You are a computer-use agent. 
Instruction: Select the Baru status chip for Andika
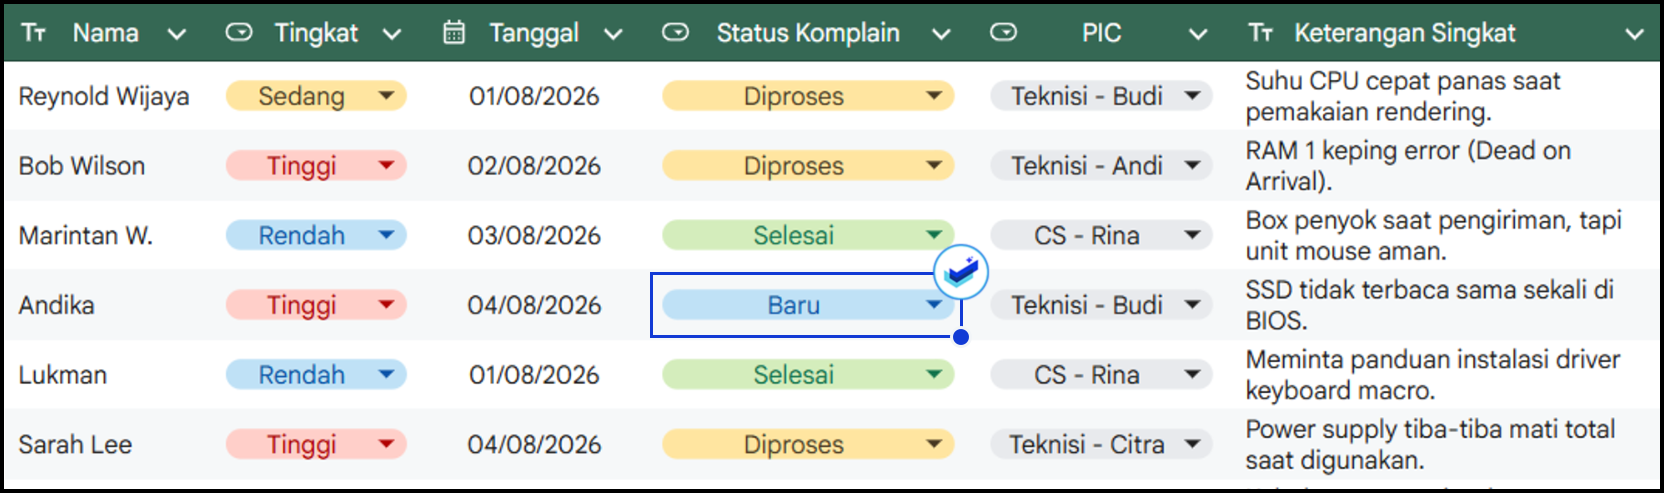(808, 305)
